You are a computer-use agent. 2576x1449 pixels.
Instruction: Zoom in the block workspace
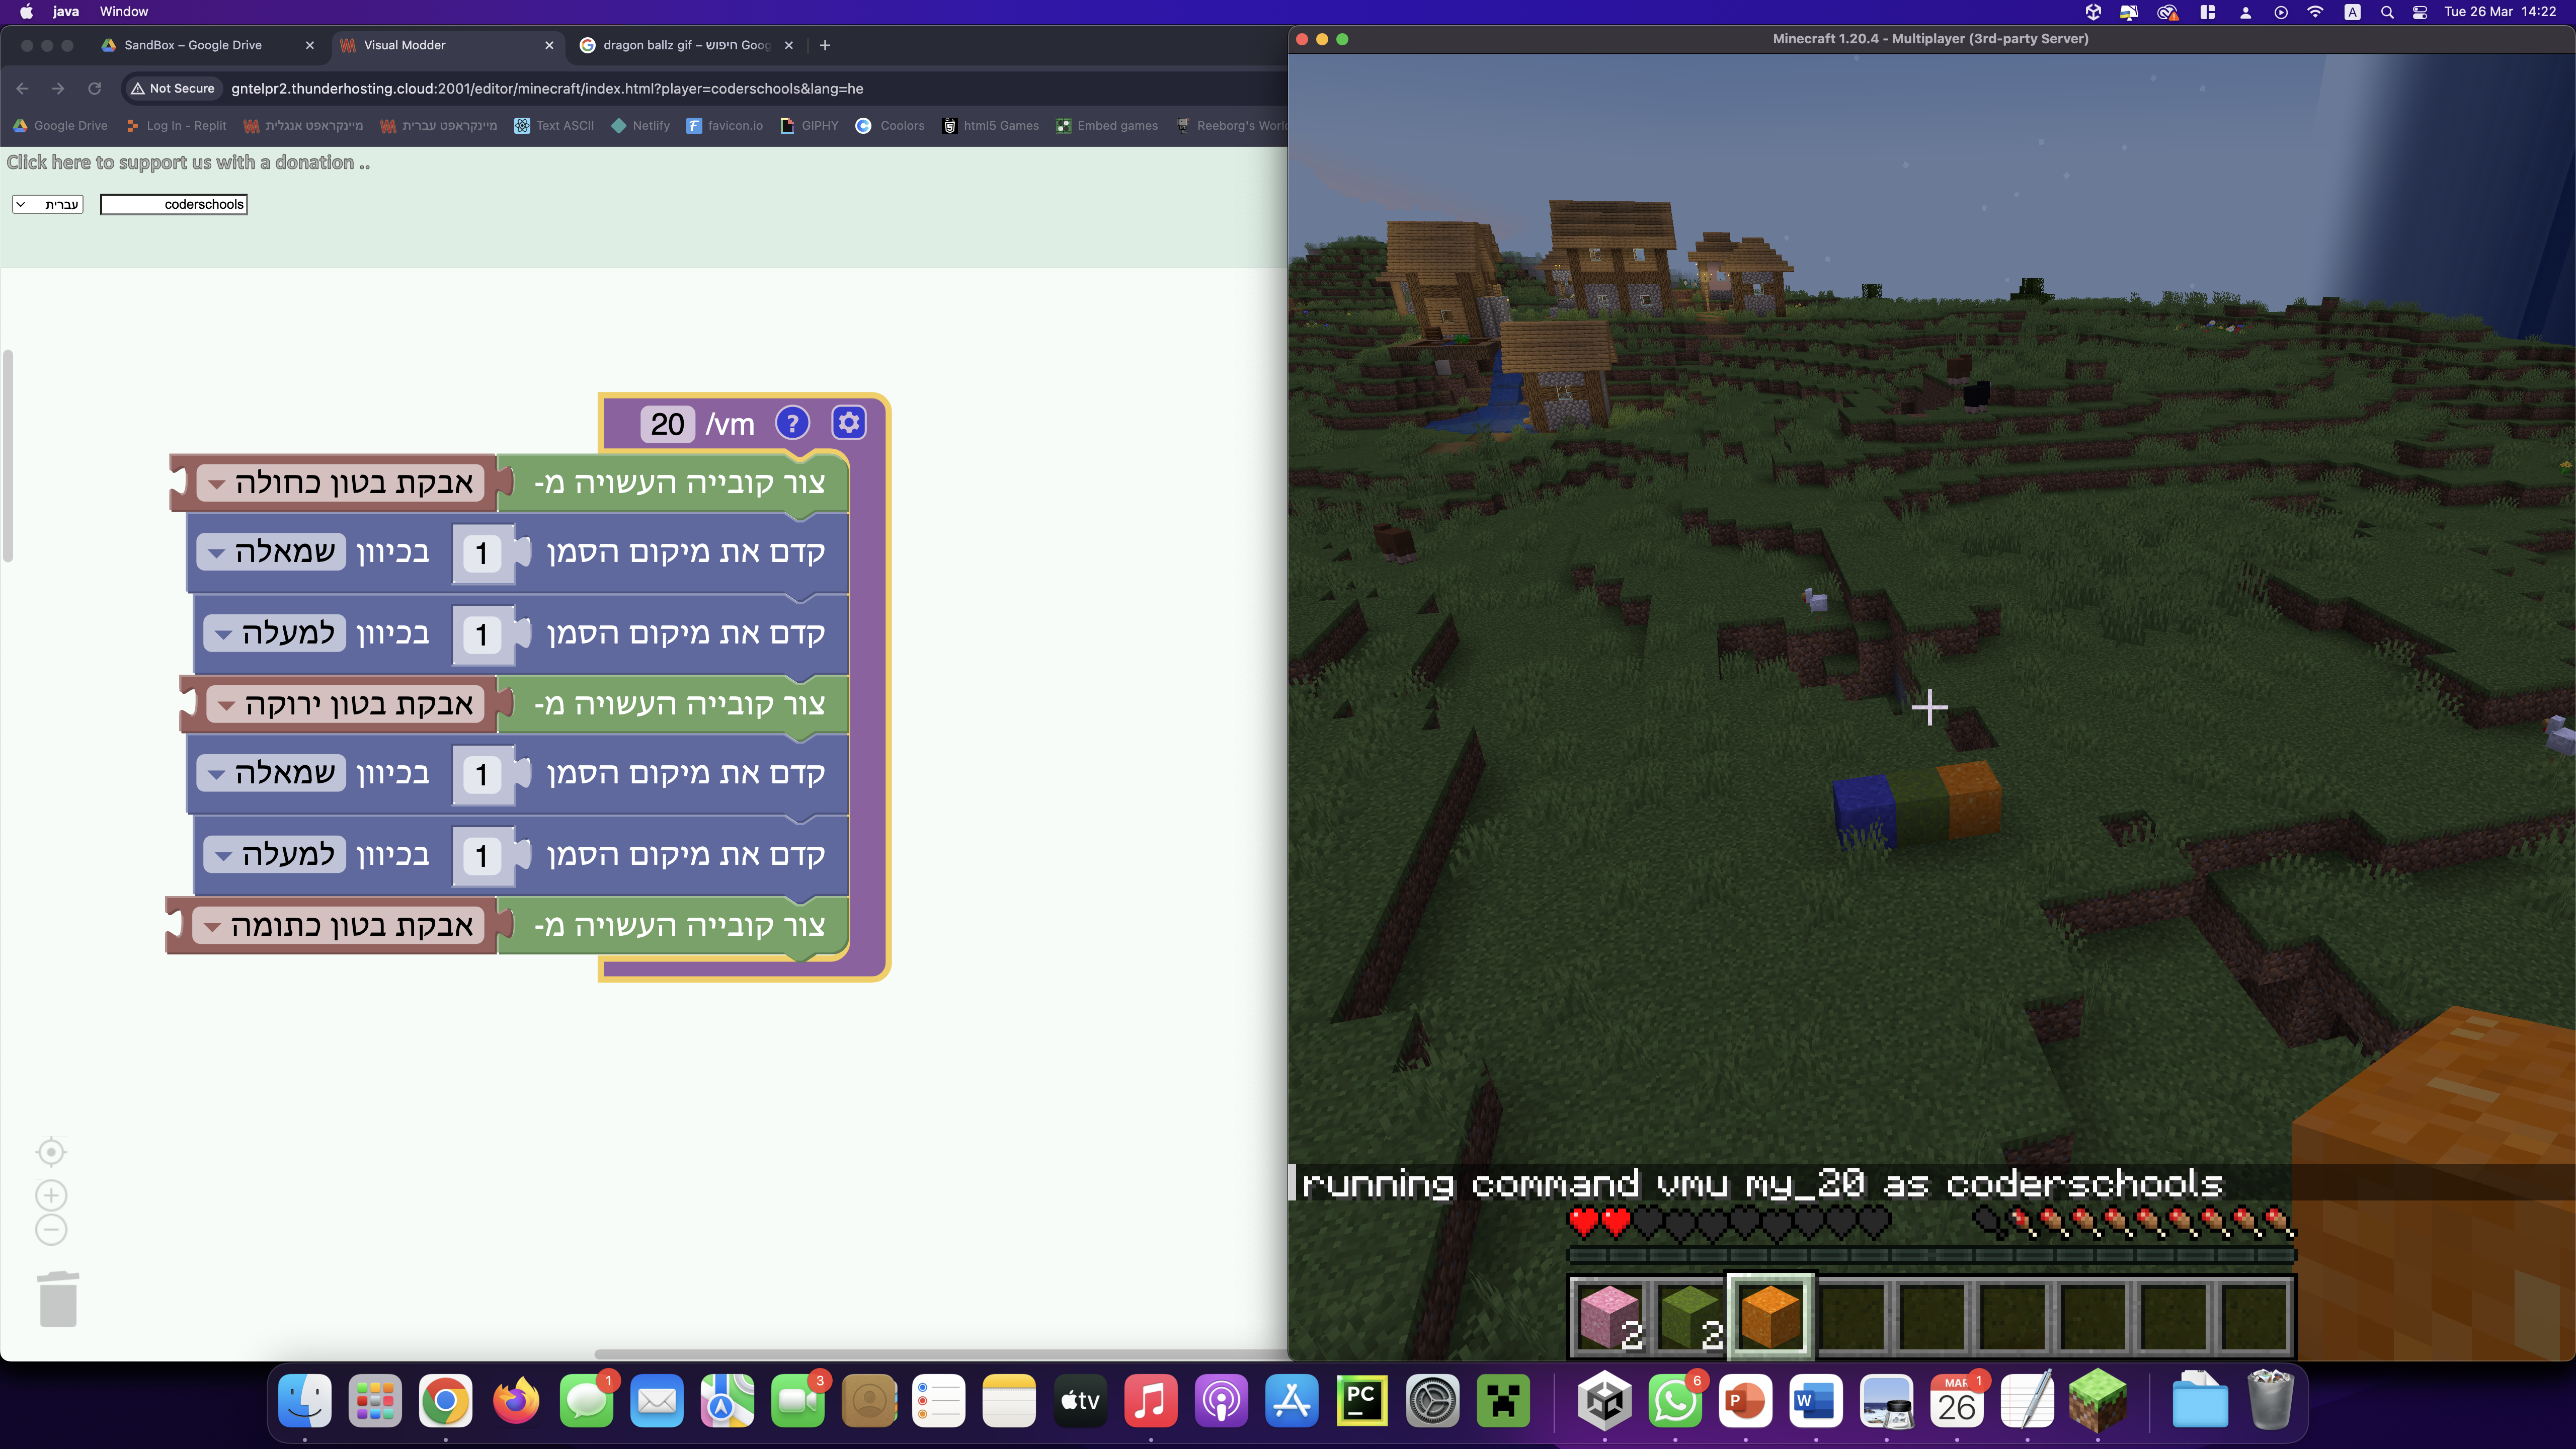pyautogui.click(x=51, y=1195)
